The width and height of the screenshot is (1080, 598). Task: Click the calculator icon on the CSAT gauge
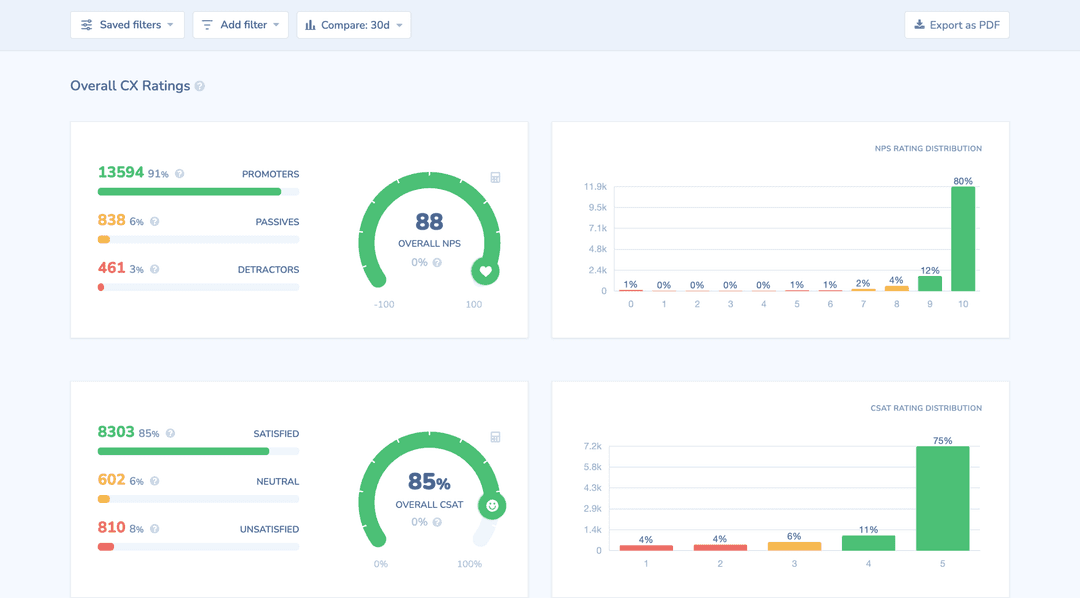(495, 437)
